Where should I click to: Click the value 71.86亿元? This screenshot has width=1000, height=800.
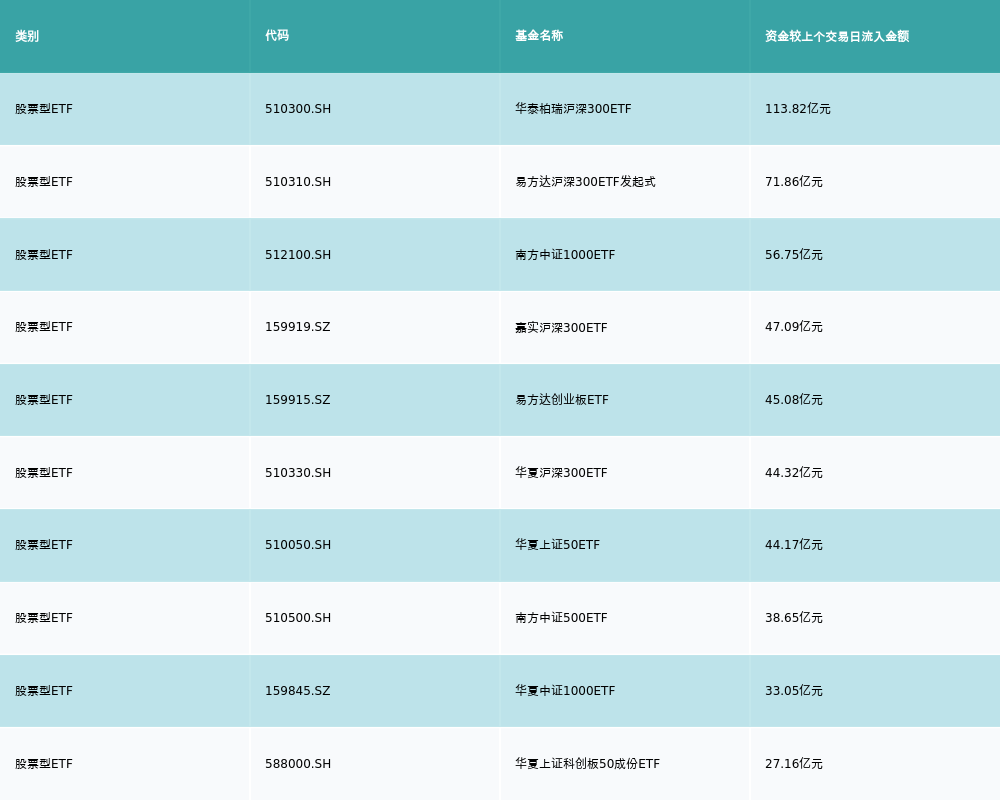[x=793, y=182]
